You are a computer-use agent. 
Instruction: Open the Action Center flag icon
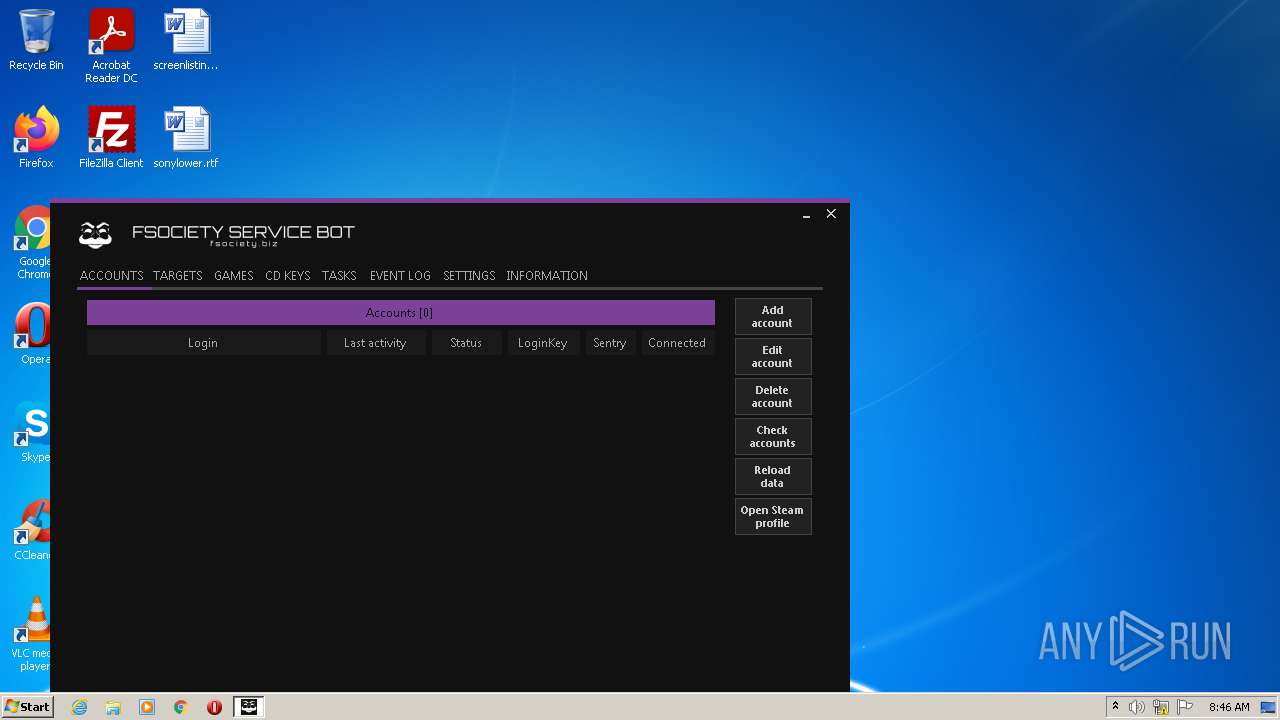point(1185,707)
